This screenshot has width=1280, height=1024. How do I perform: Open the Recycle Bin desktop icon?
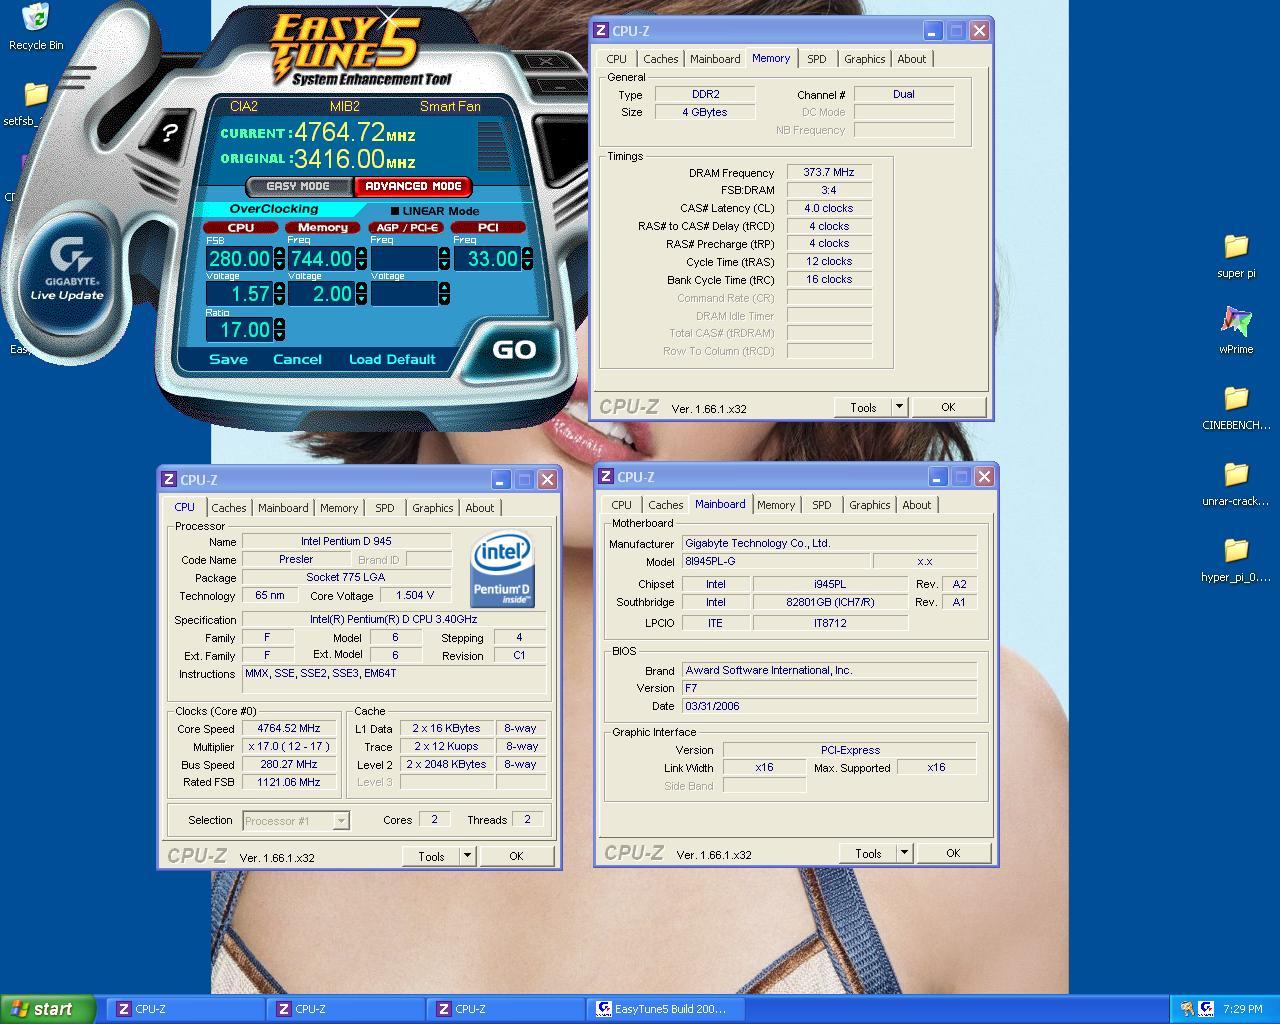[35, 18]
